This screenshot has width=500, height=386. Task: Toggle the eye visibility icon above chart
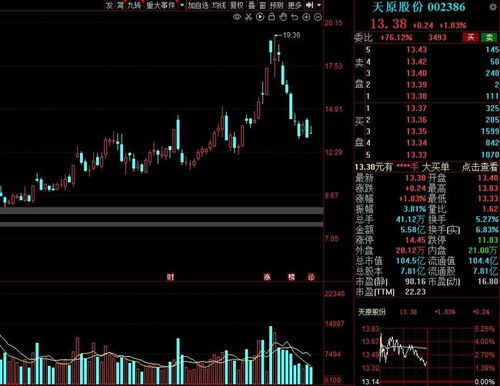[237, 17]
